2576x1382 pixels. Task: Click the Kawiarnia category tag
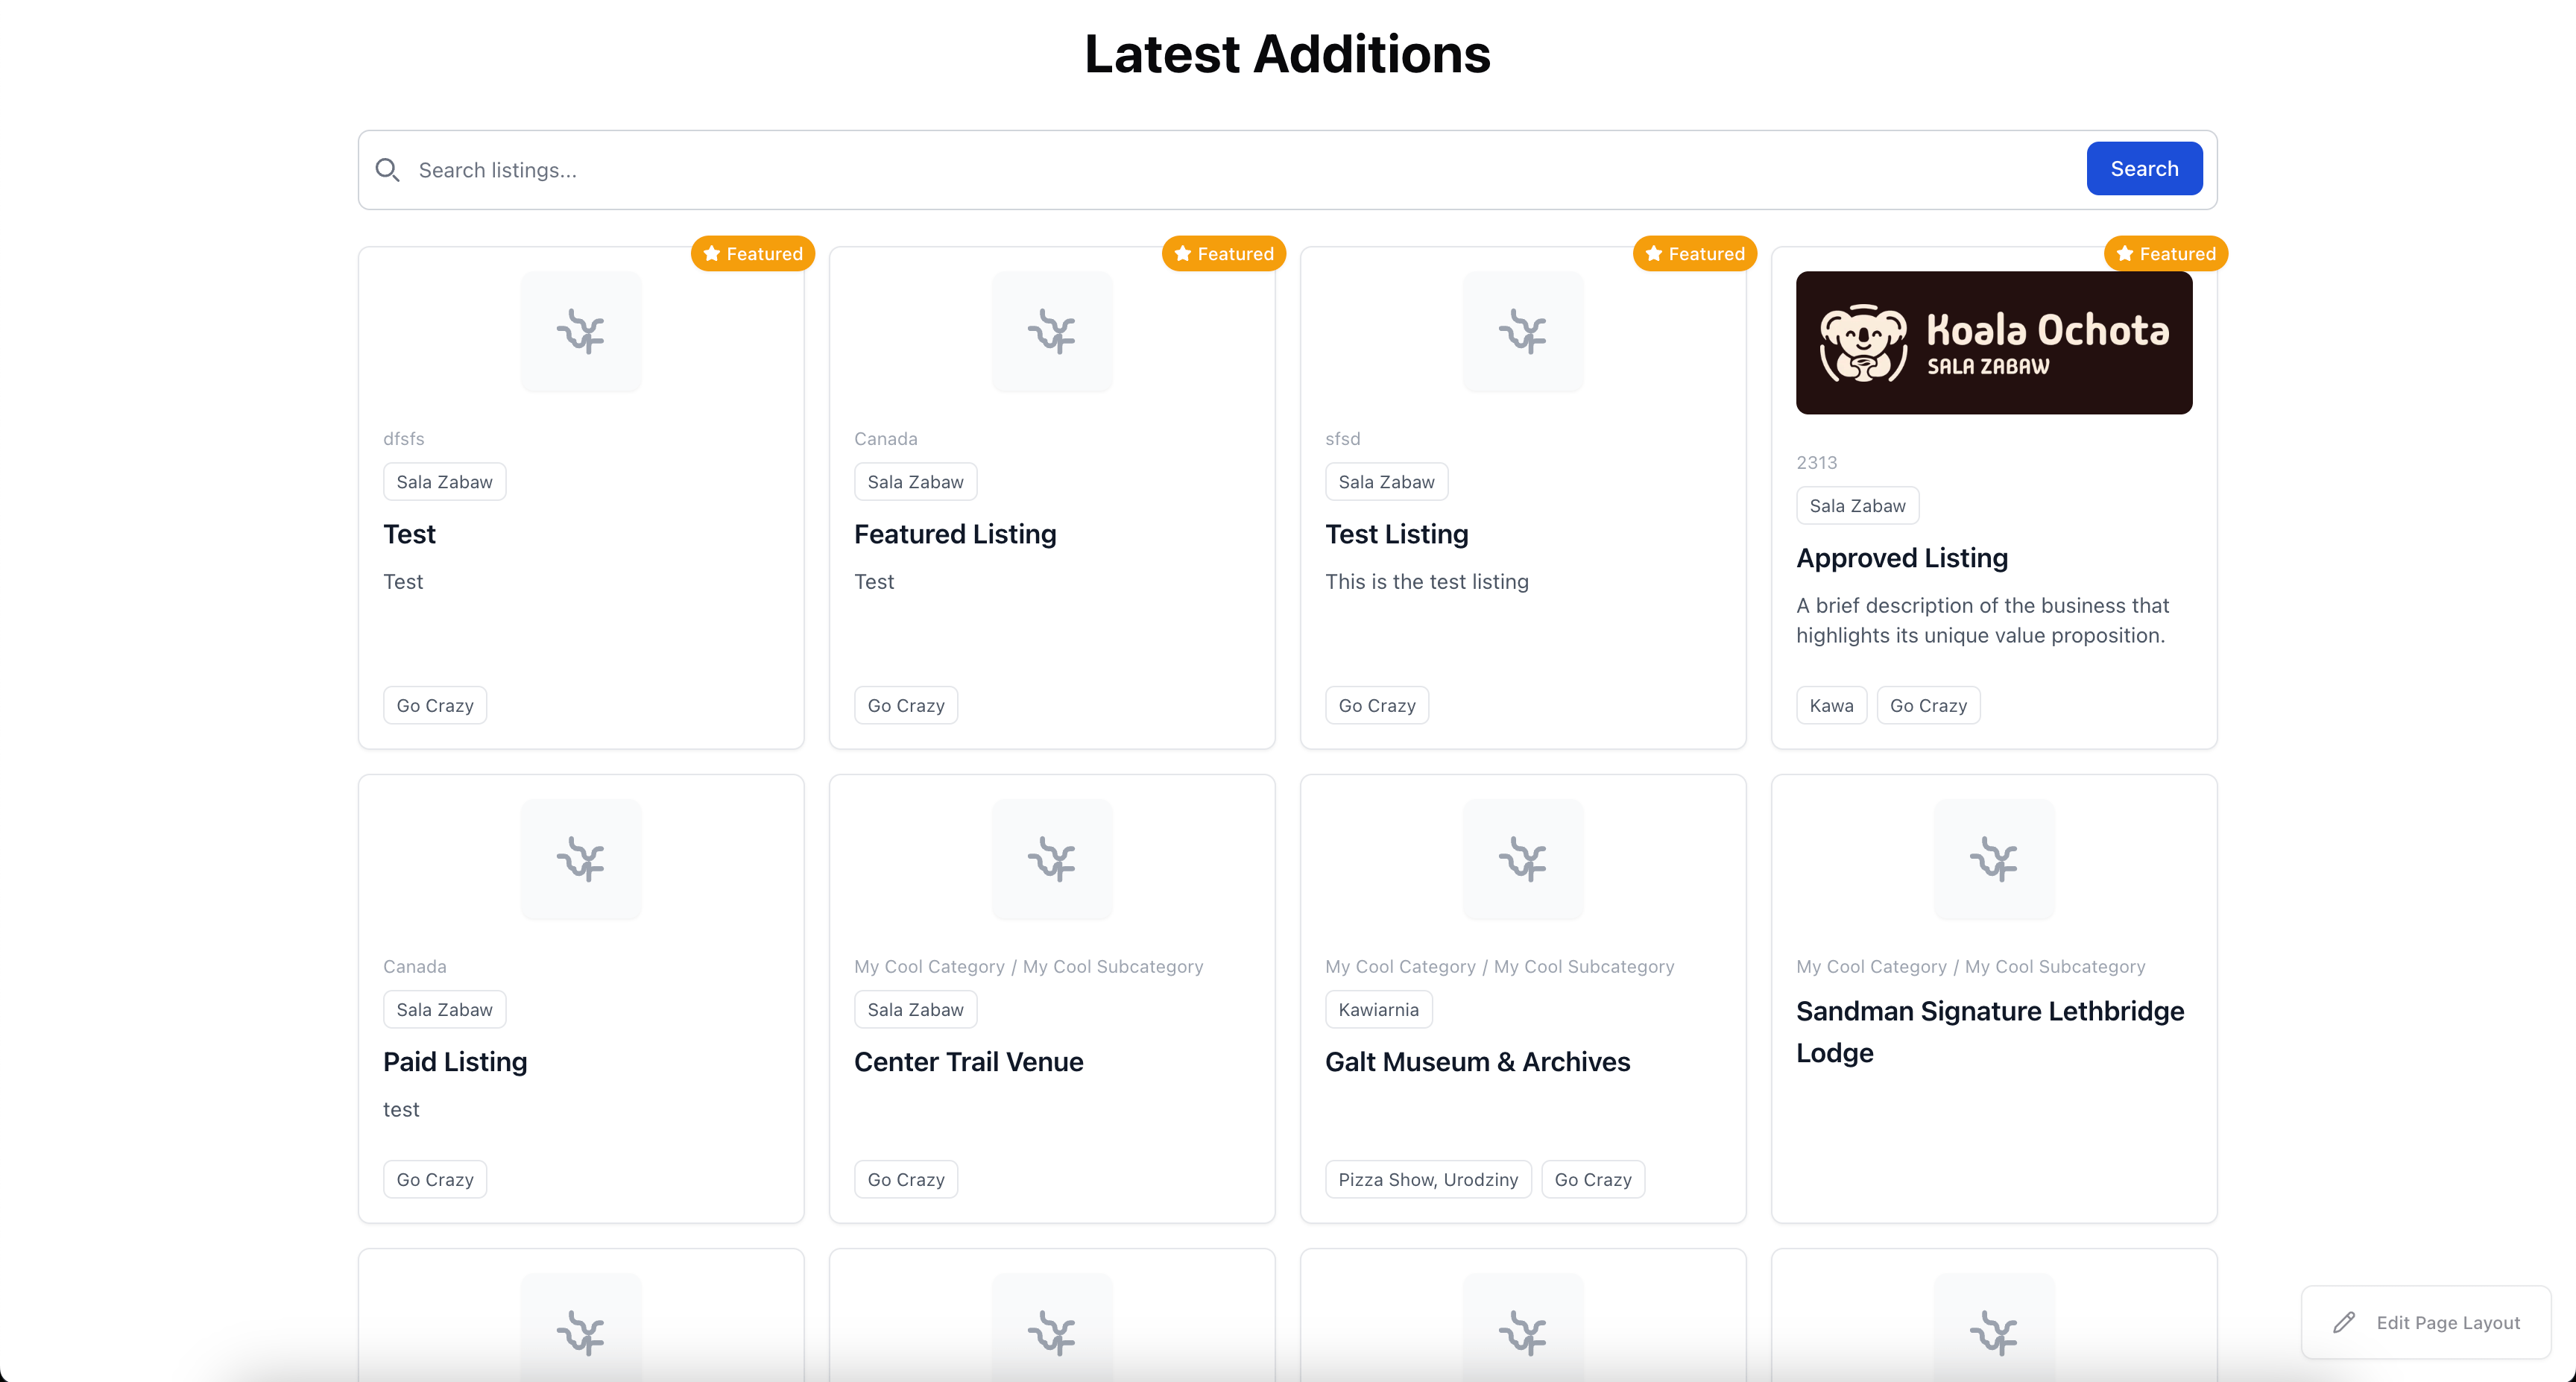pyautogui.click(x=1378, y=1010)
